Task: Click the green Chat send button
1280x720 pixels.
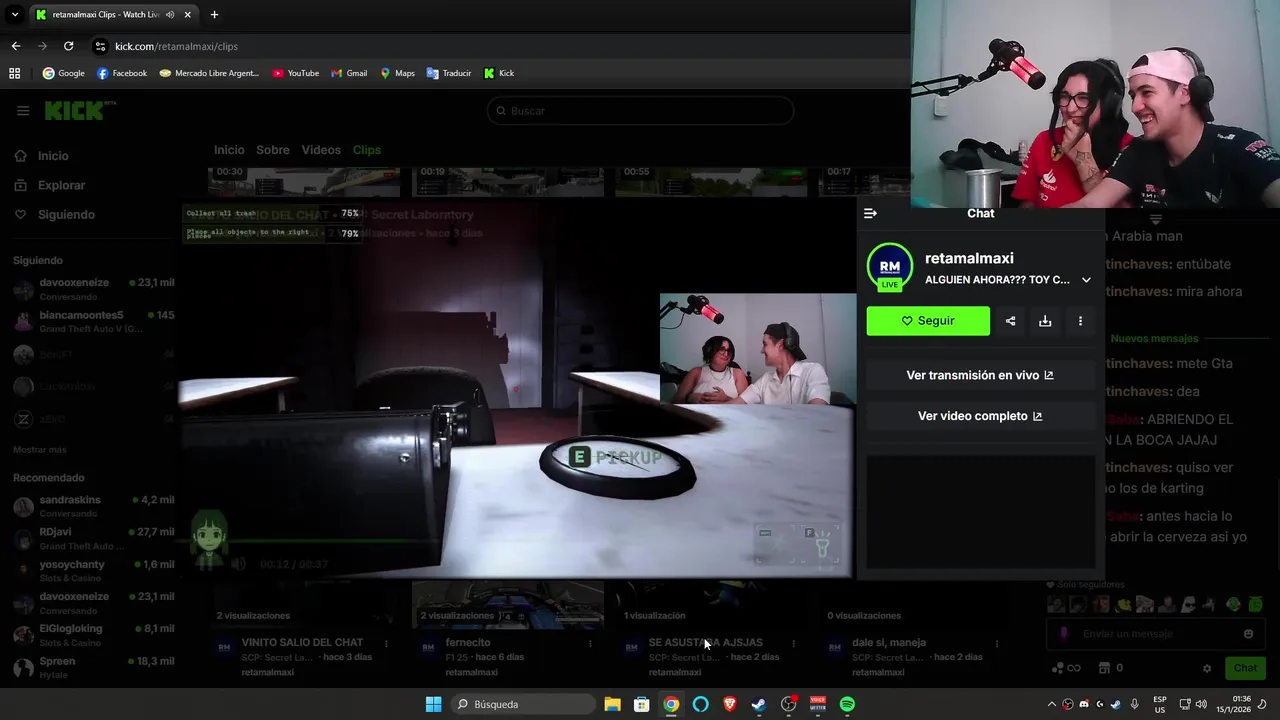Action: coord(1245,668)
